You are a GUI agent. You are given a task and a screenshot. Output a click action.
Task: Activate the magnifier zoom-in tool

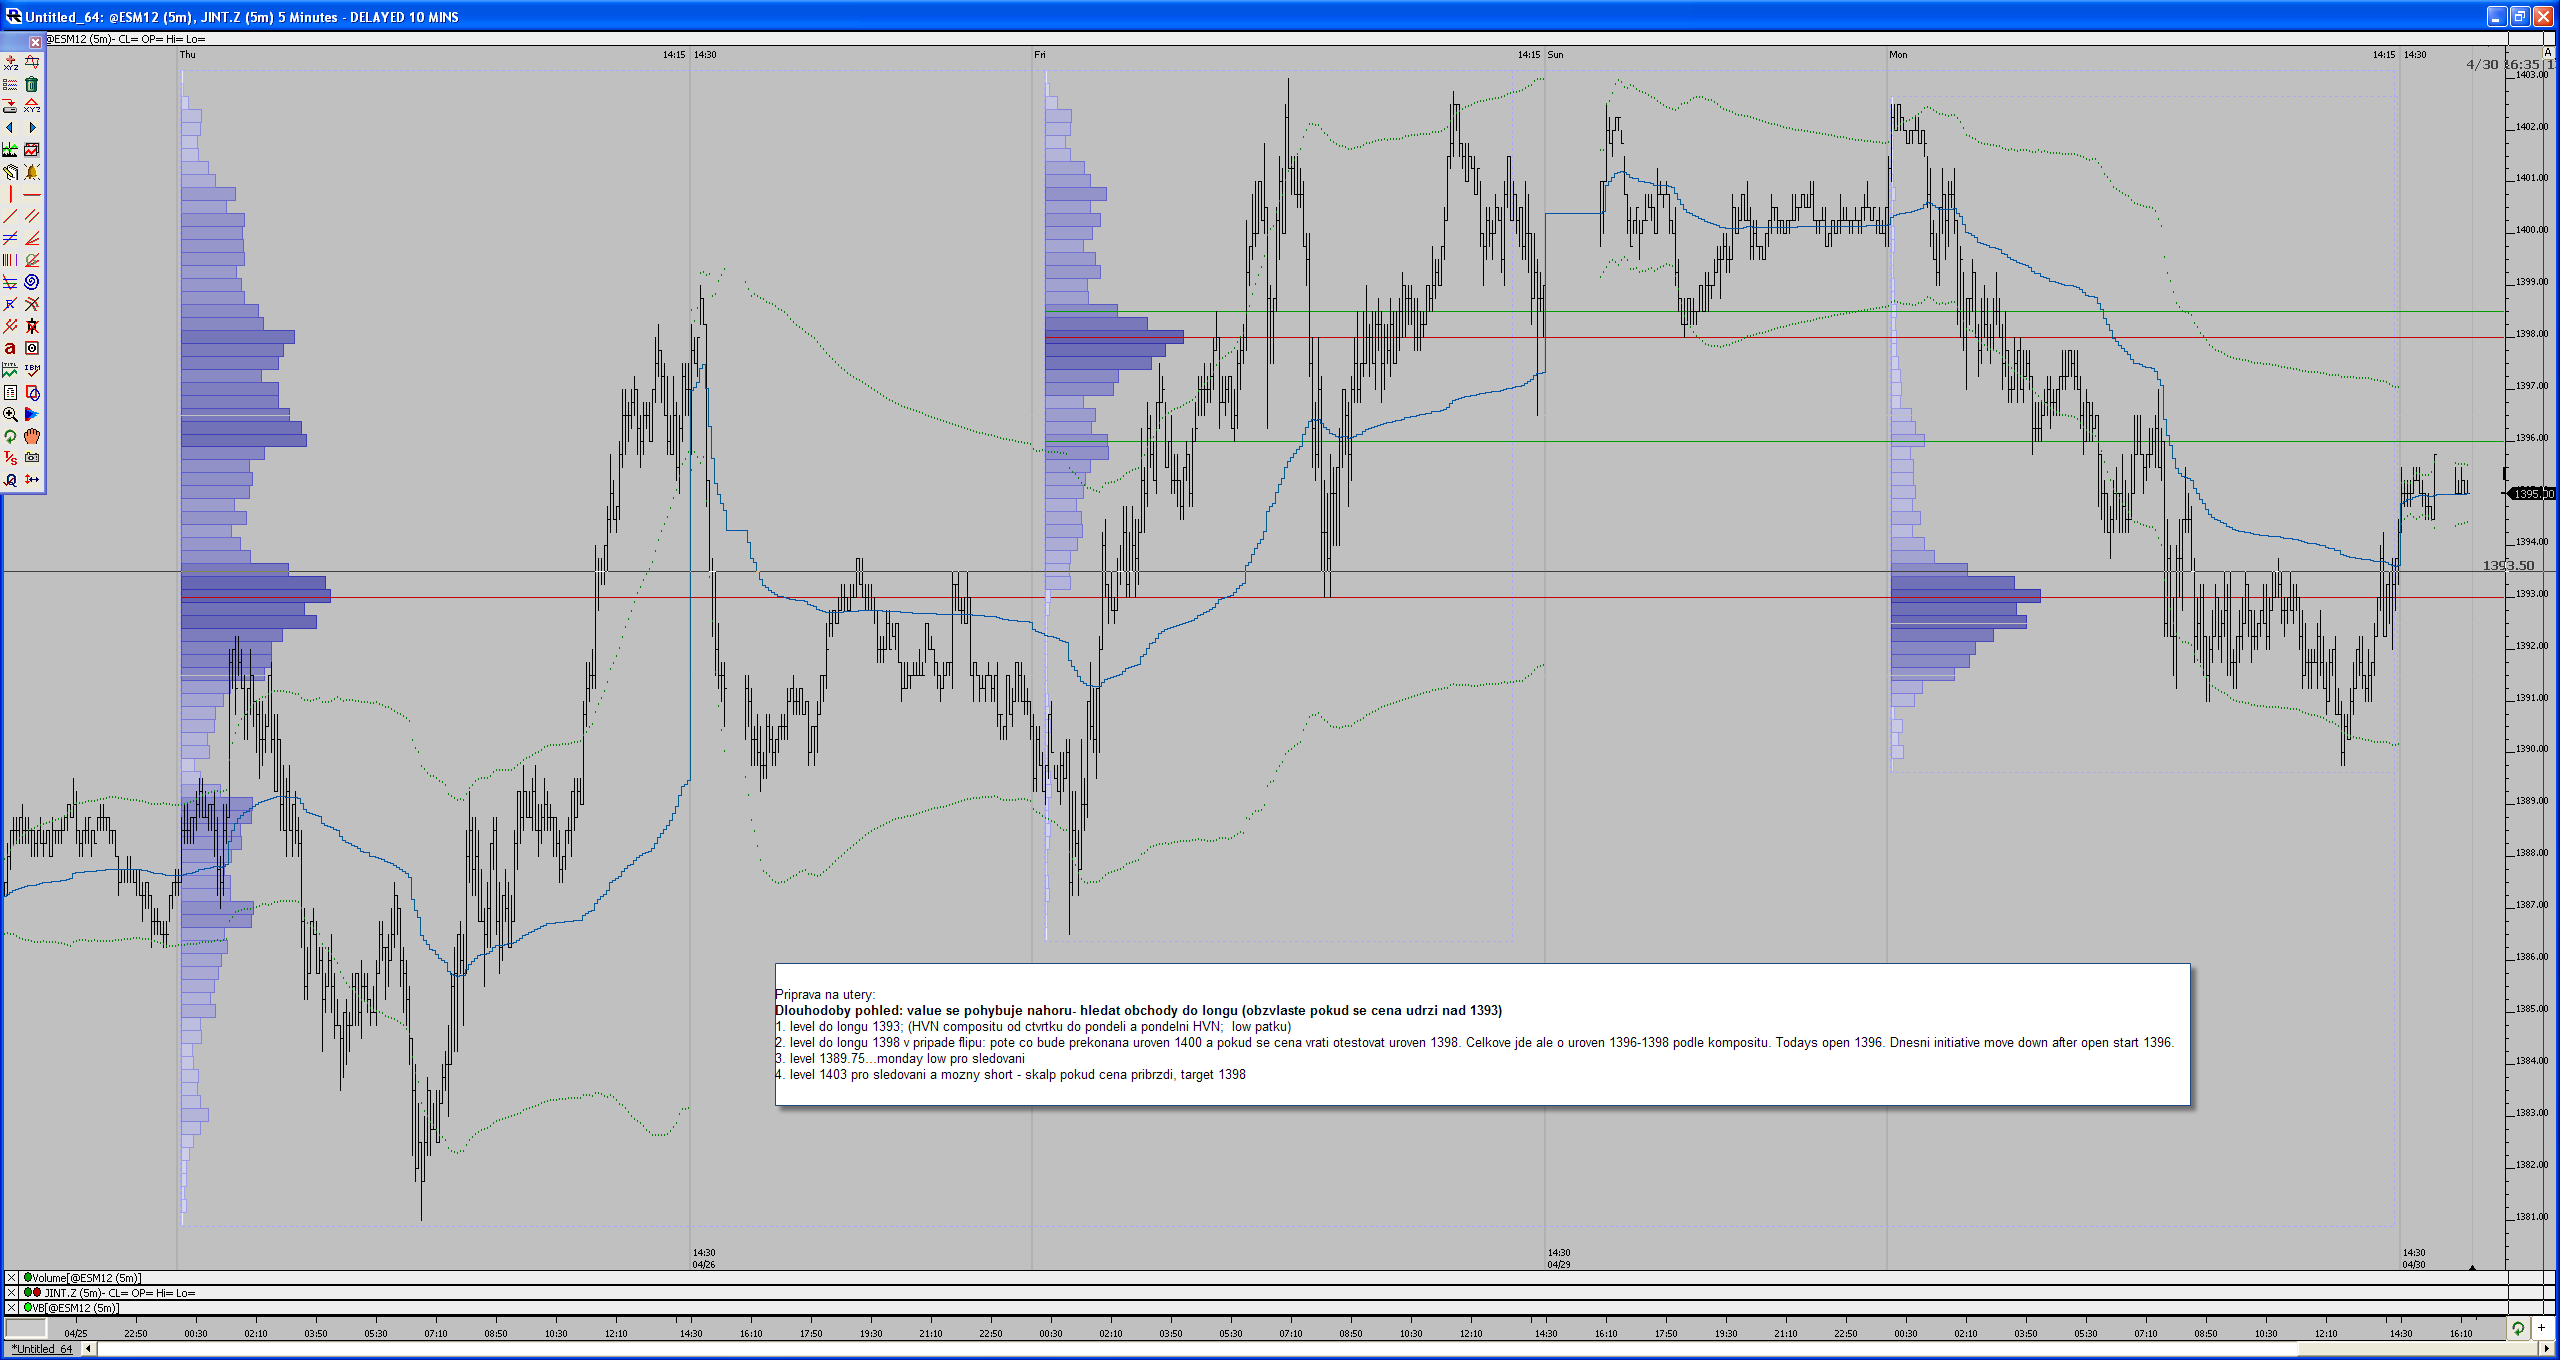[x=10, y=414]
